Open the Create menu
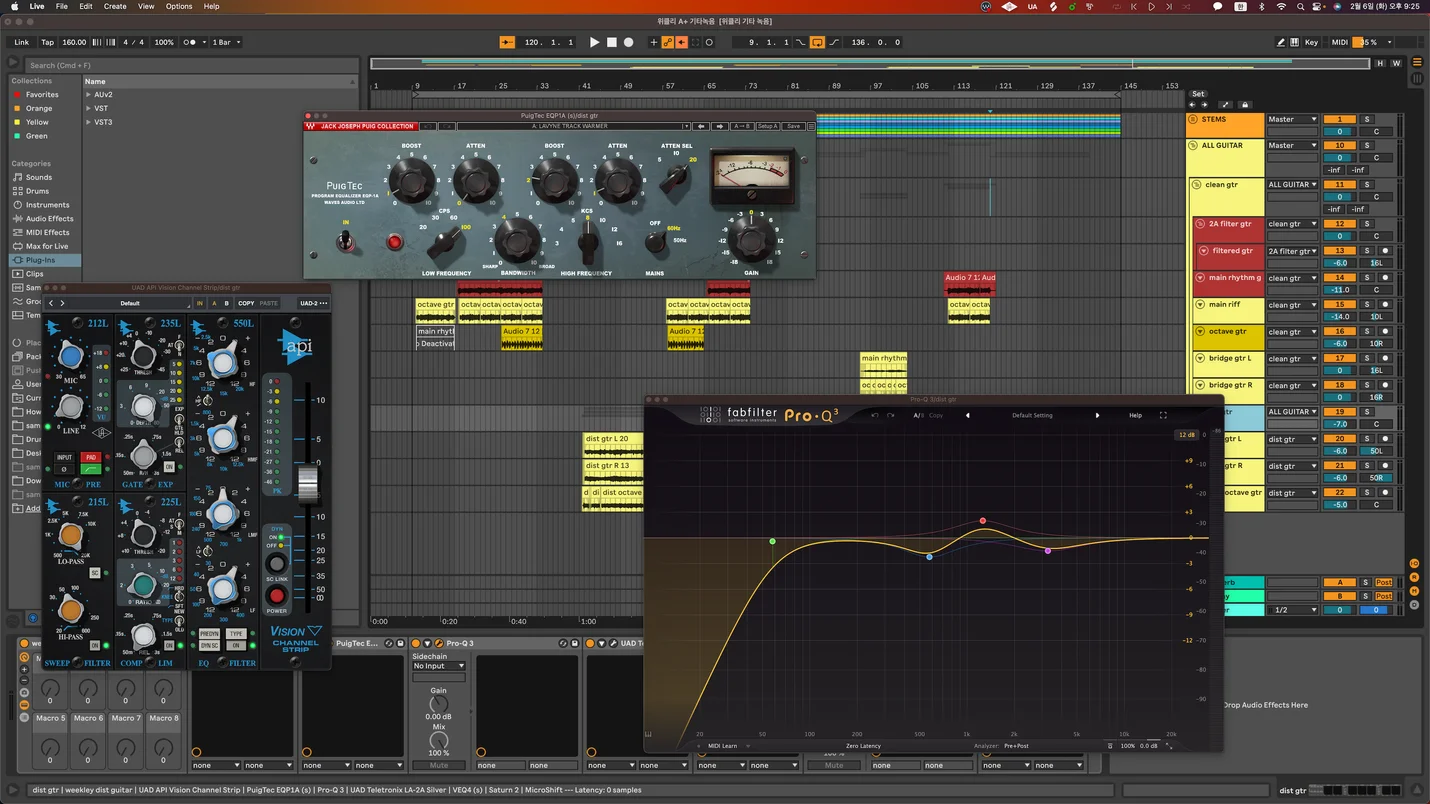Viewport: 1430px width, 804px height. point(115,6)
